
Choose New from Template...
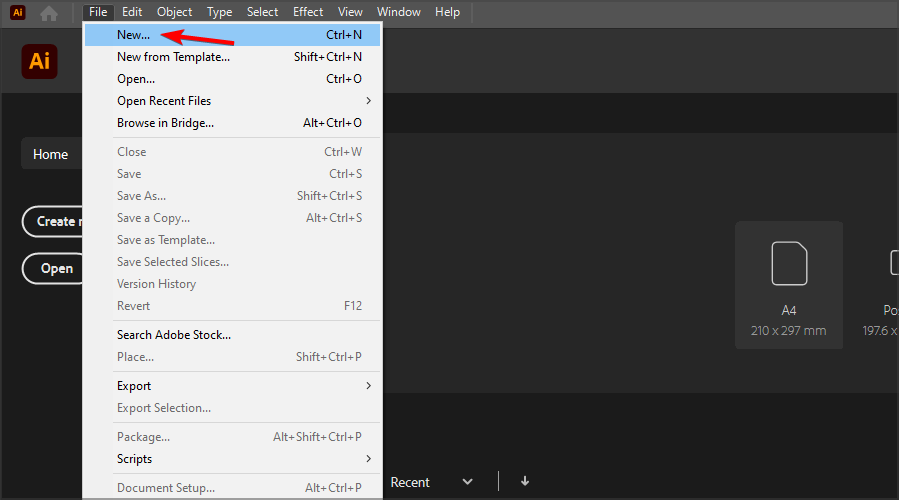[x=232, y=57]
